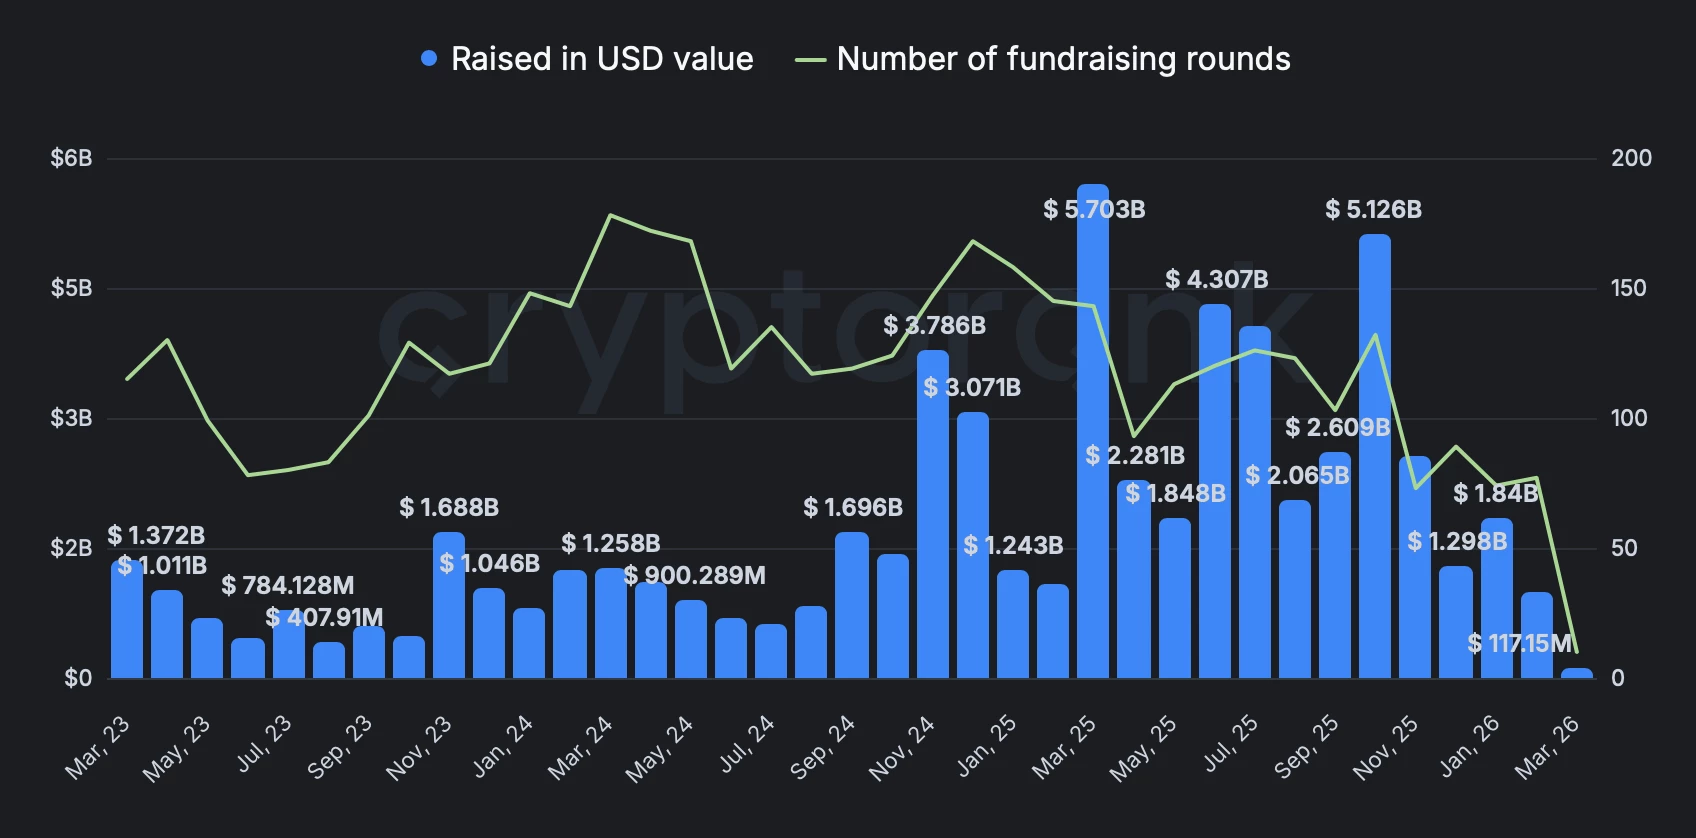Screen dimensions: 1696x838
Task: Click the green line legend marker
Action: click(x=810, y=60)
